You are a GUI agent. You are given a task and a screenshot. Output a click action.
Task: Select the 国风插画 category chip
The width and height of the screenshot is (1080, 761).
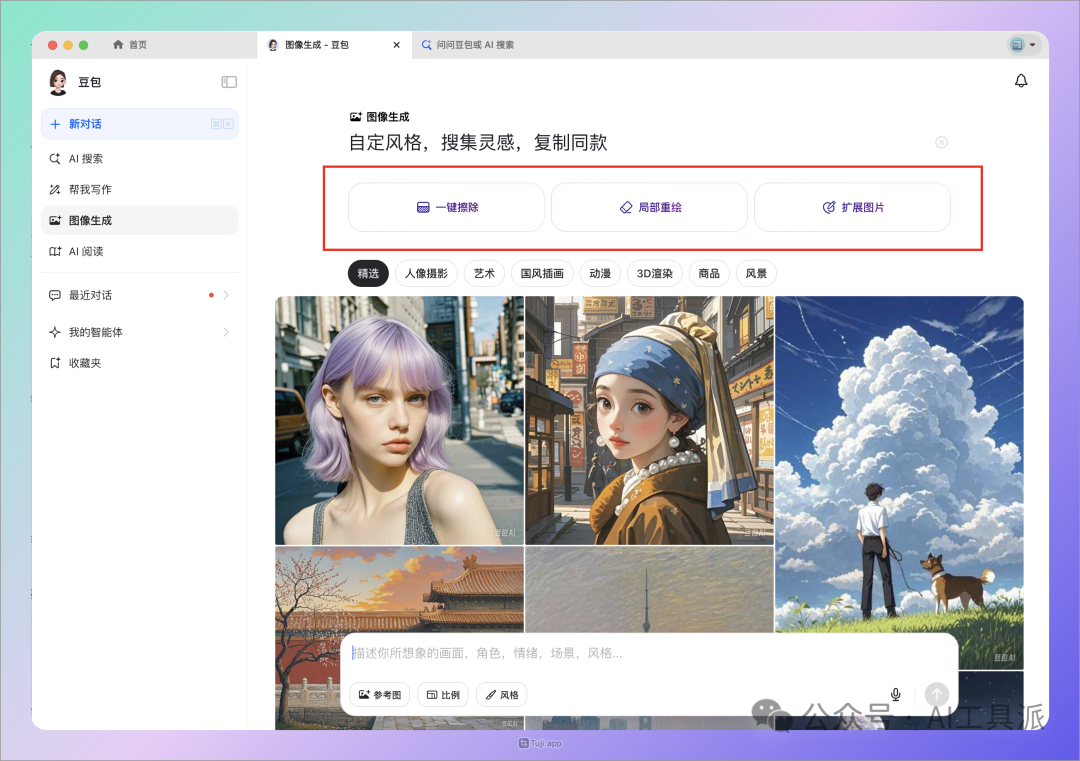click(542, 273)
